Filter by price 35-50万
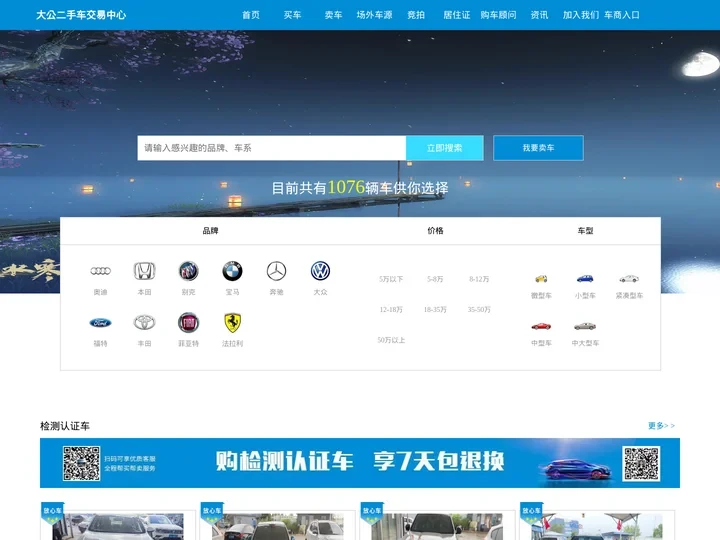Screen dimensions: 720x540 pyautogui.click(x=479, y=309)
